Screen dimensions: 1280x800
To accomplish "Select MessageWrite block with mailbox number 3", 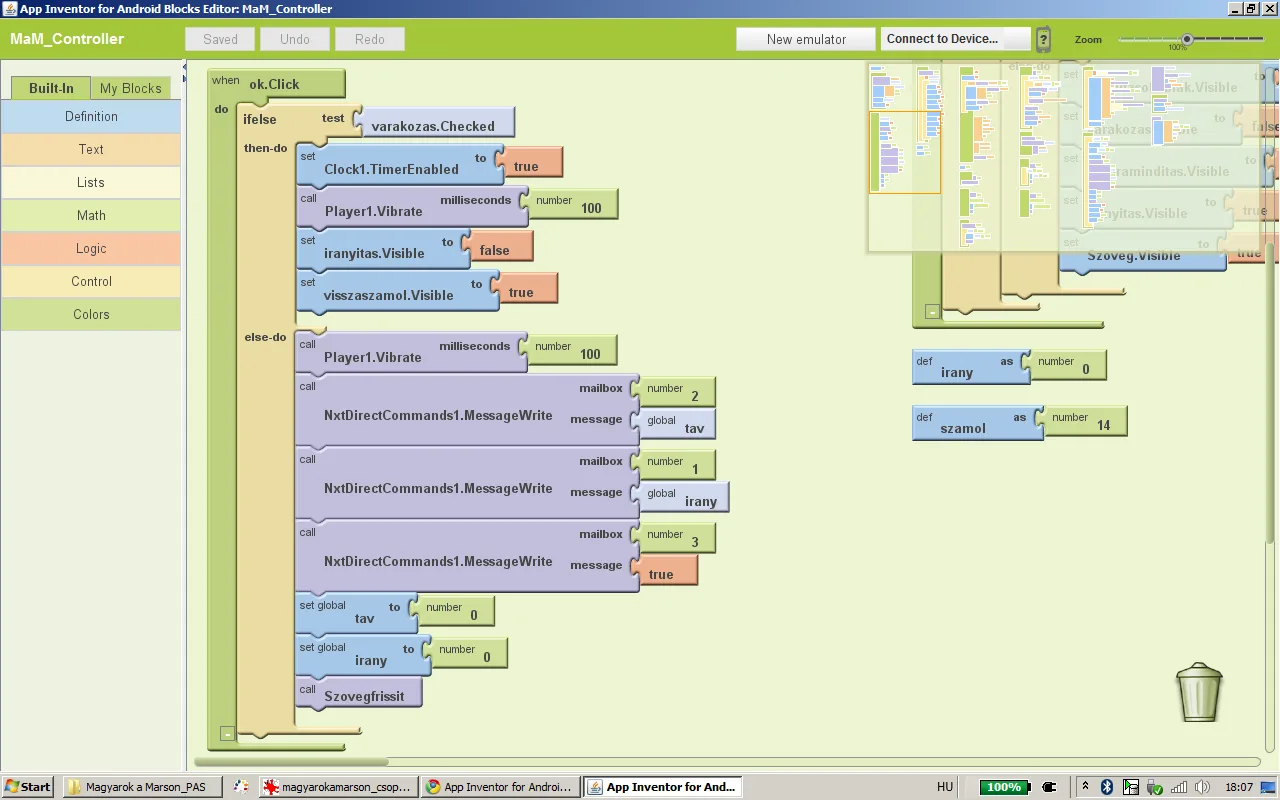I will (x=467, y=557).
